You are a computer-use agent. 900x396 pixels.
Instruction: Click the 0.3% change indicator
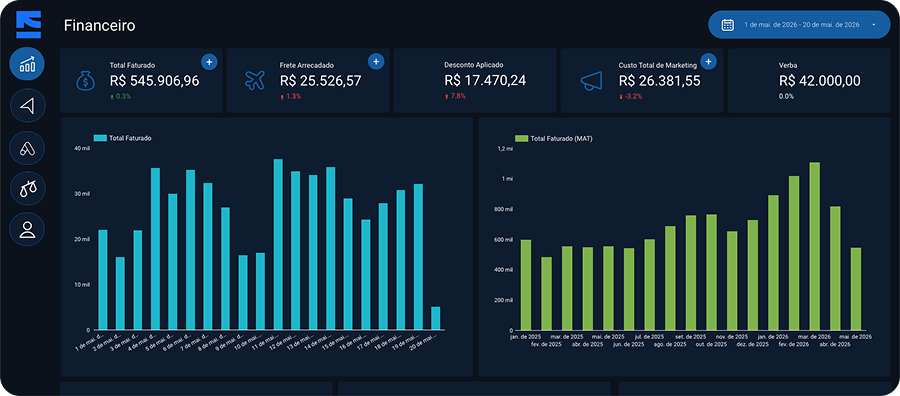(121, 96)
